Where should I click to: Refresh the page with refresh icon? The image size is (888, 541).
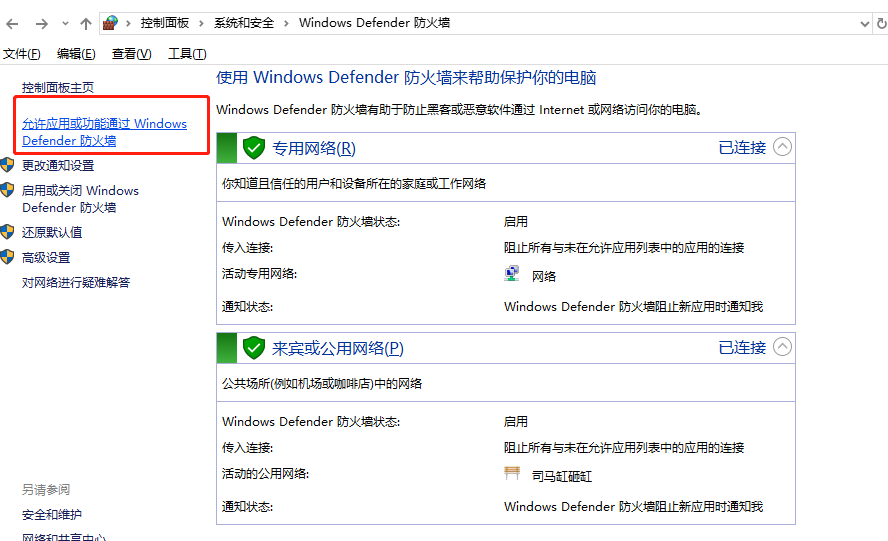(881, 24)
